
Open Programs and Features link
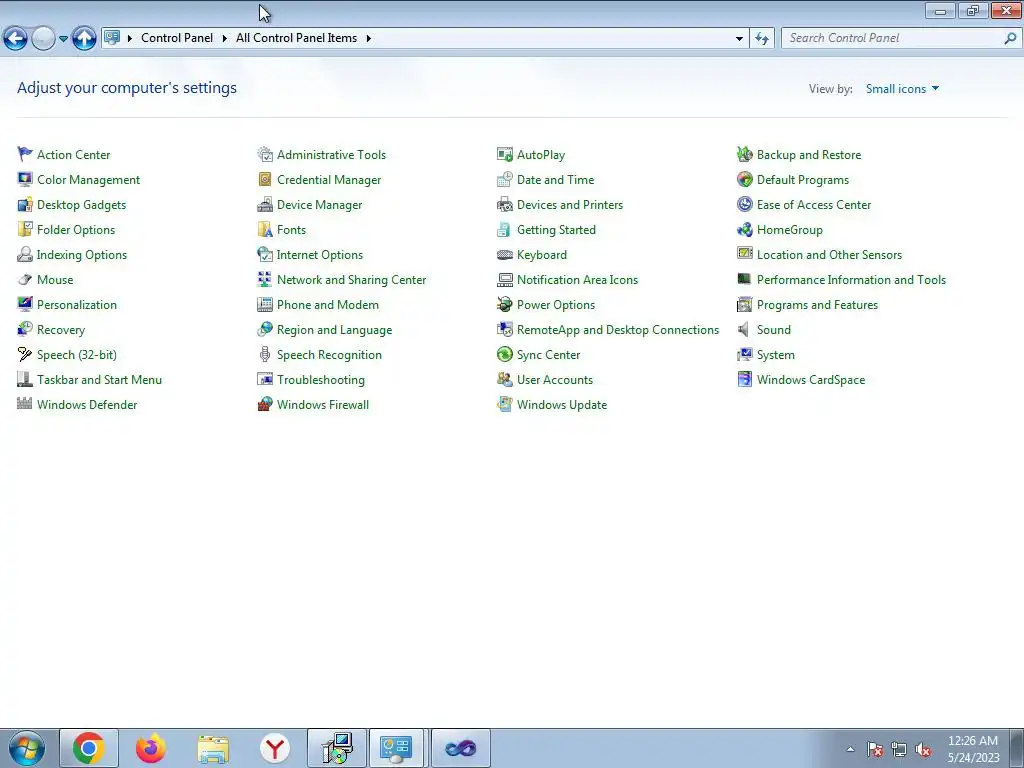(817, 304)
